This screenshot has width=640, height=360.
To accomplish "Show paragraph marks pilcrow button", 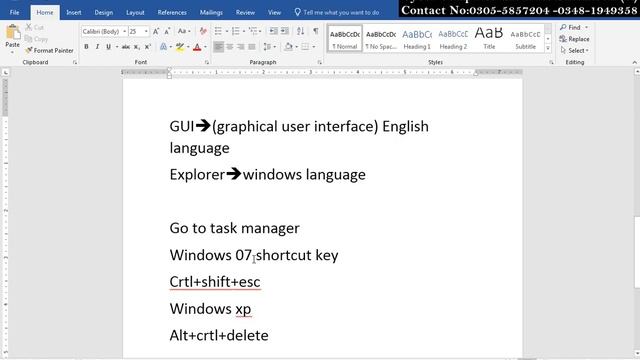I will coord(316,31).
